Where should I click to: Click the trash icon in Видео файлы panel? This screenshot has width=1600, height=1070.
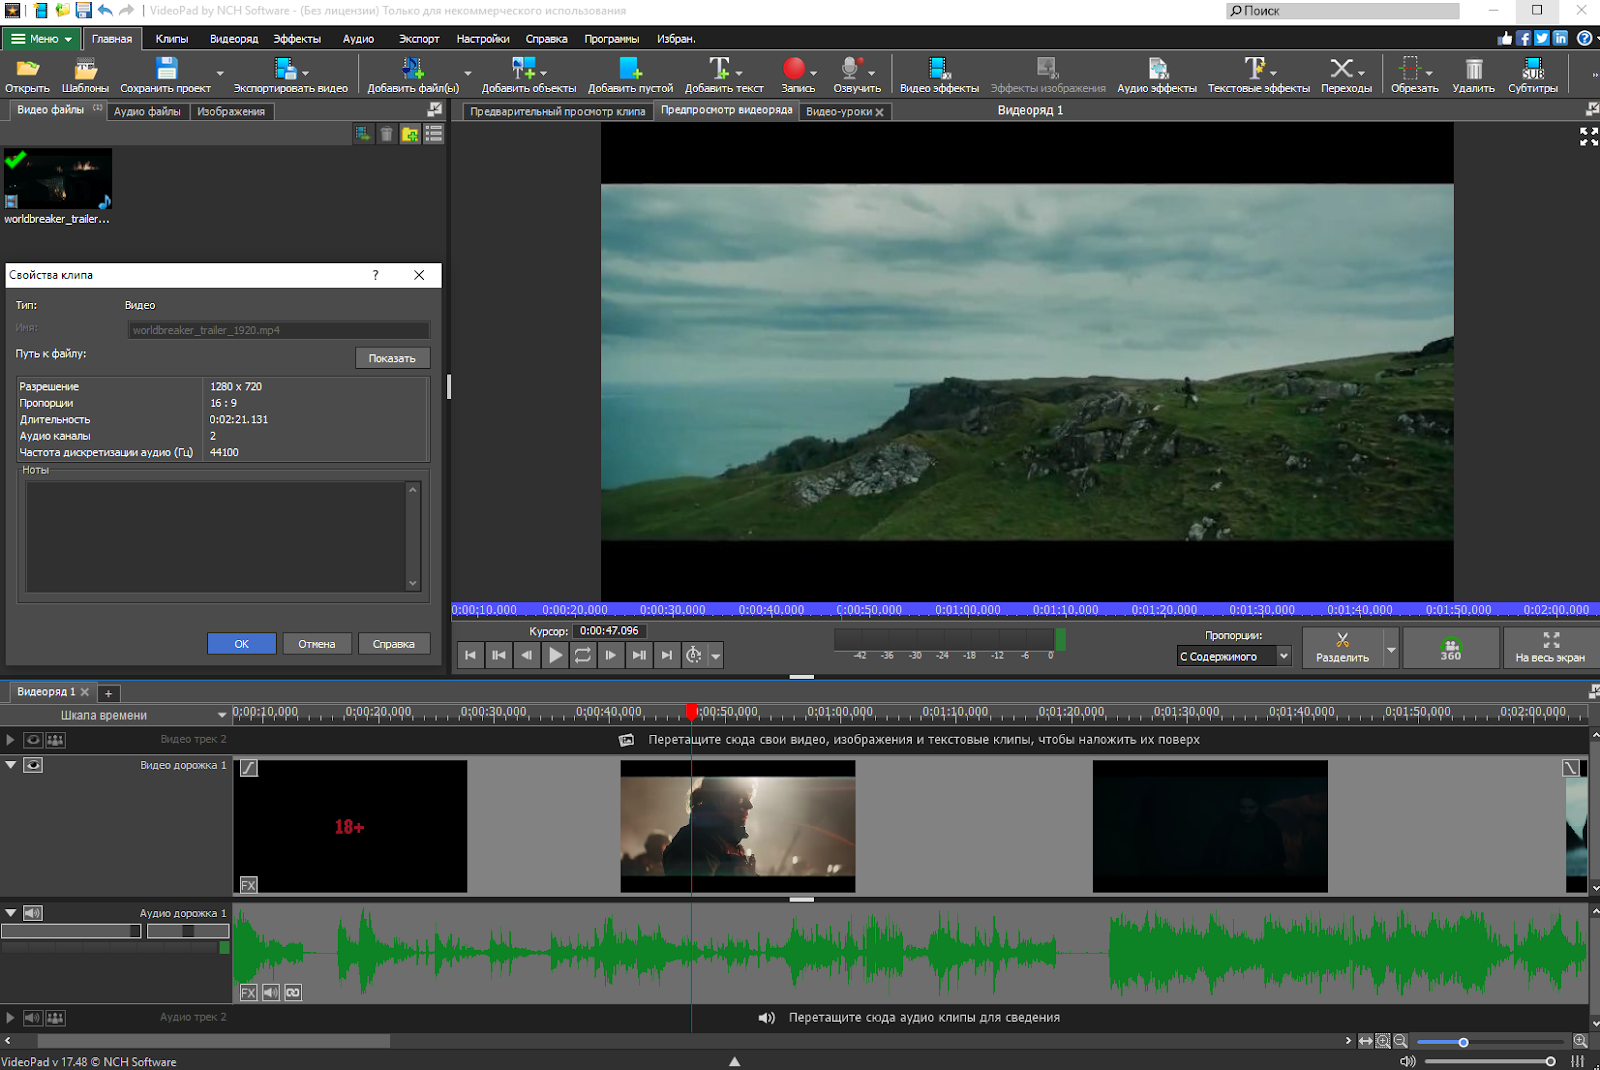click(x=387, y=133)
